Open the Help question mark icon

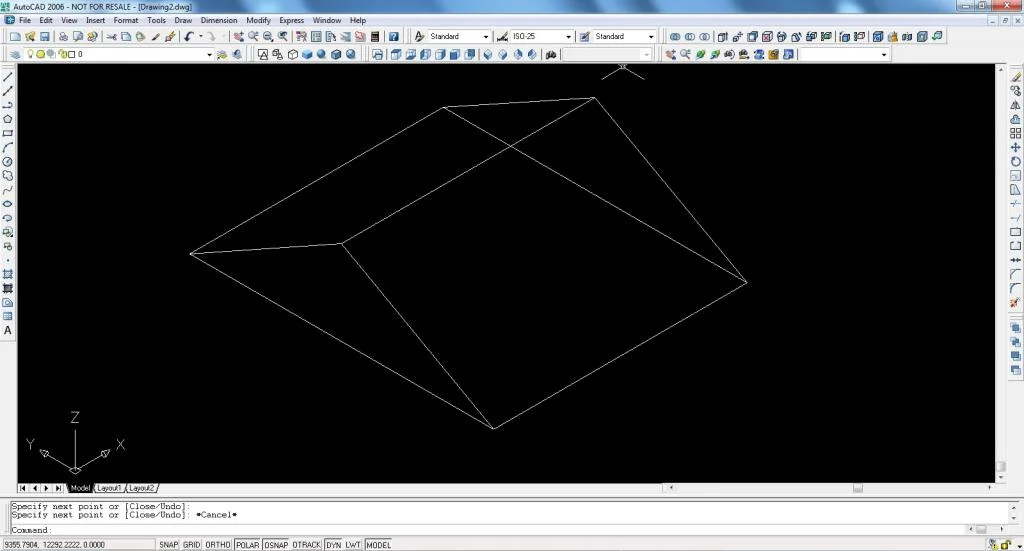point(394,37)
